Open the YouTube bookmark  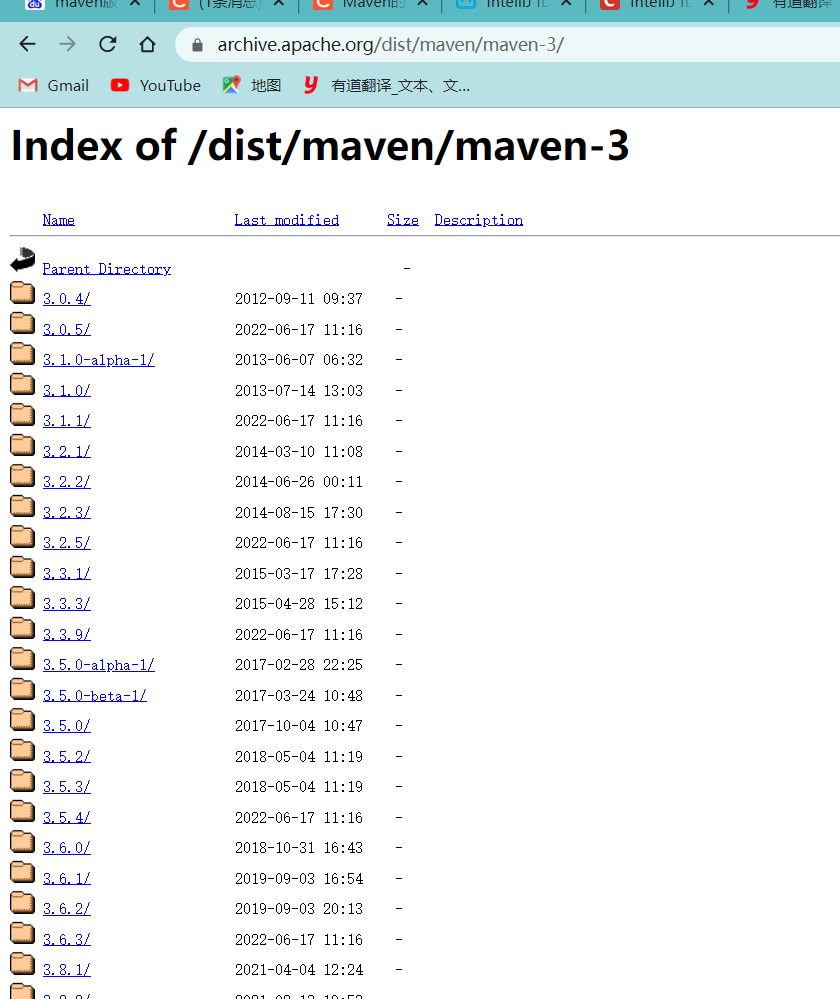(156, 85)
